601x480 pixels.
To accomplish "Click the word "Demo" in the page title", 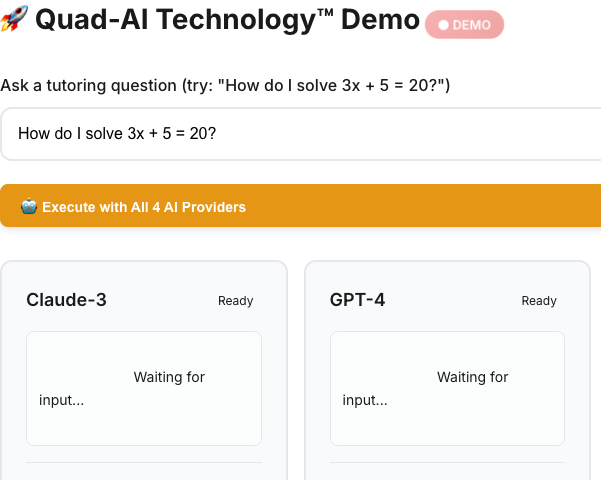I will [379, 21].
